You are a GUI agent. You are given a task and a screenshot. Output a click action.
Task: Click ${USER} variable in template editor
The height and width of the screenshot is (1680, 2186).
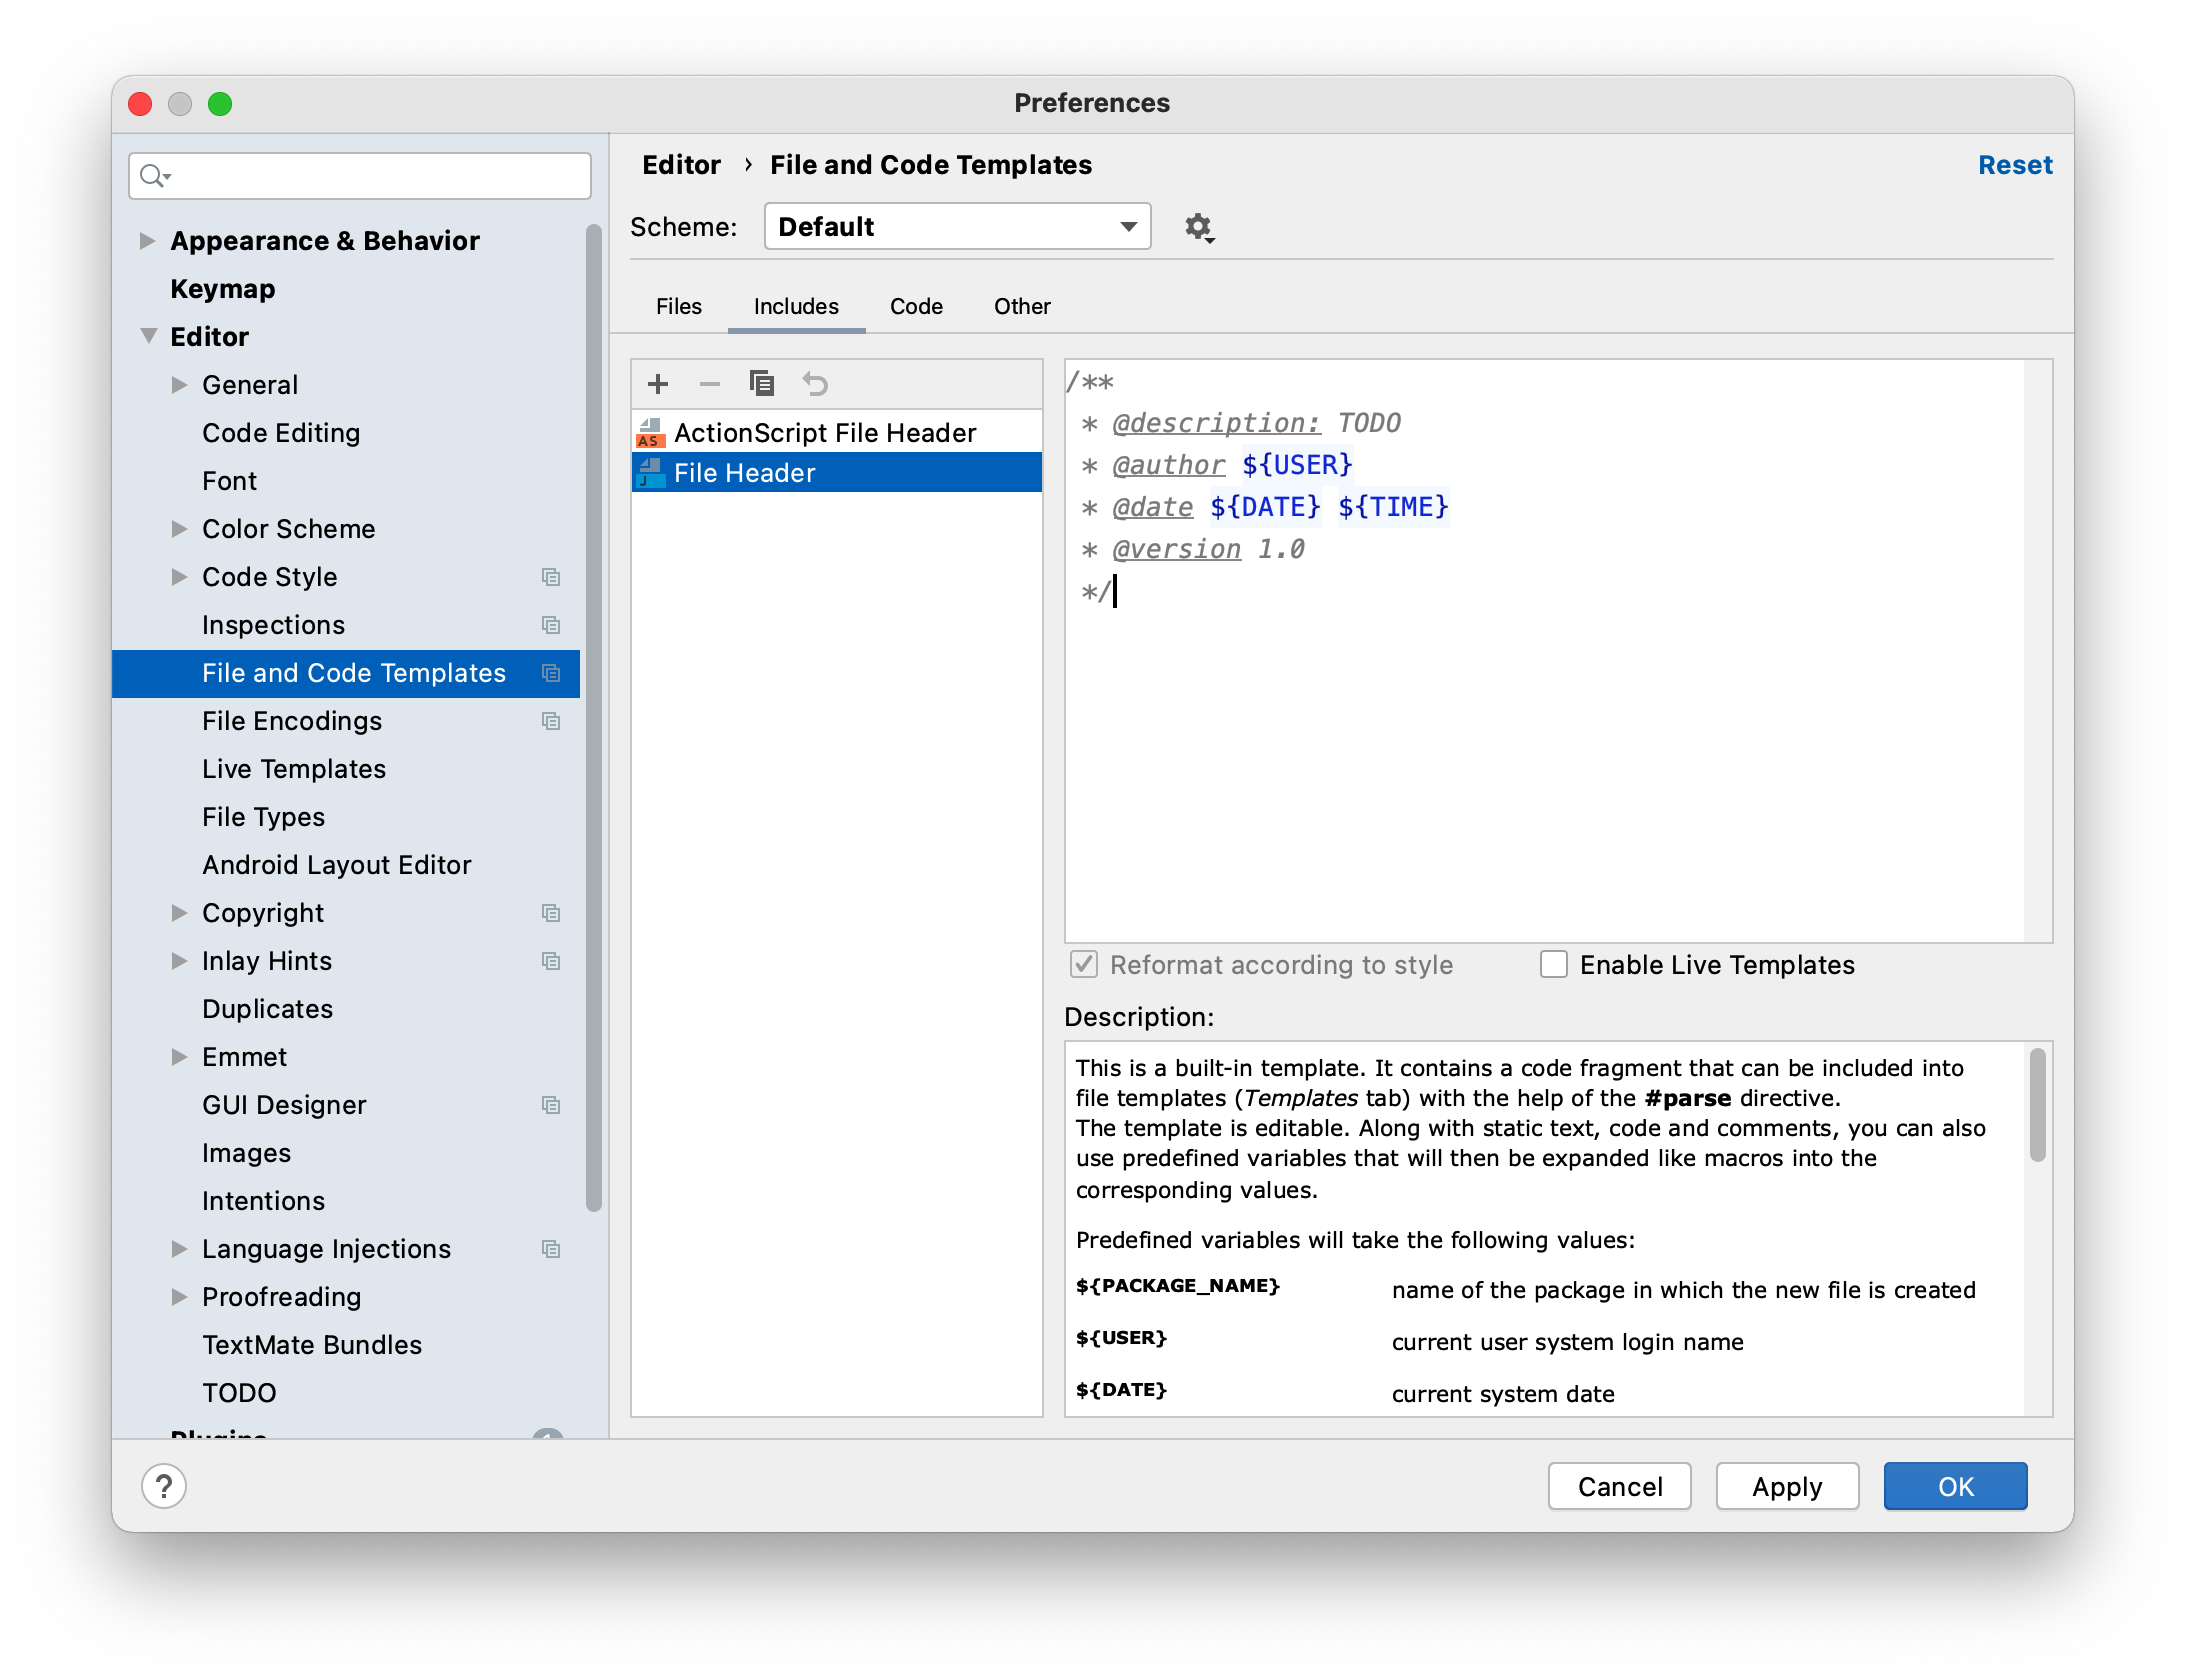click(x=1297, y=465)
